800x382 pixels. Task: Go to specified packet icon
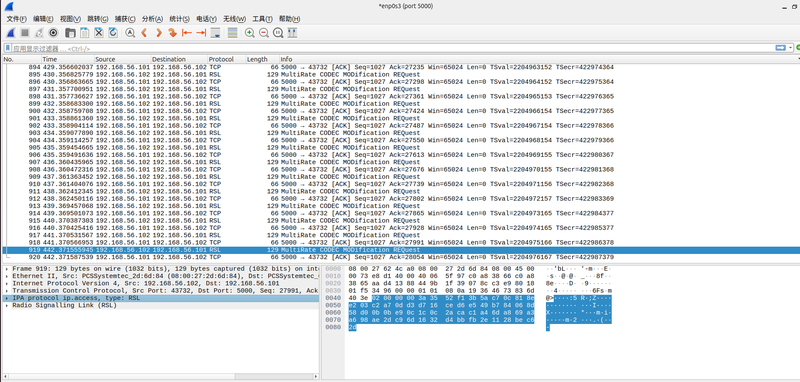(172, 33)
